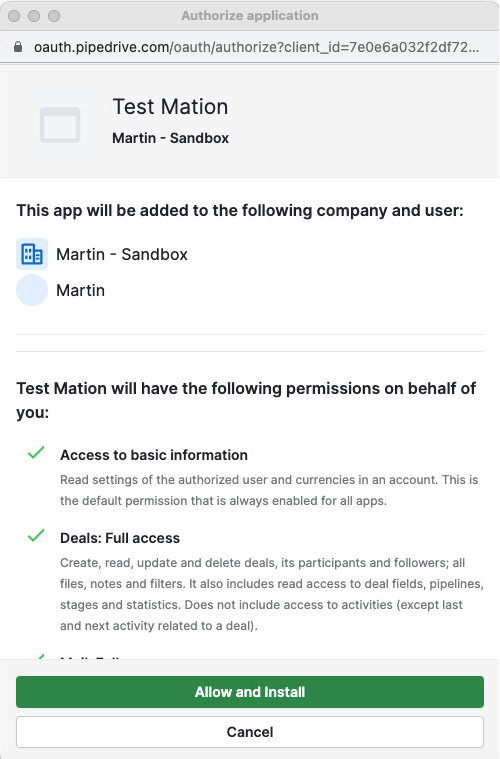Click the Authorize application window title

[250, 15]
